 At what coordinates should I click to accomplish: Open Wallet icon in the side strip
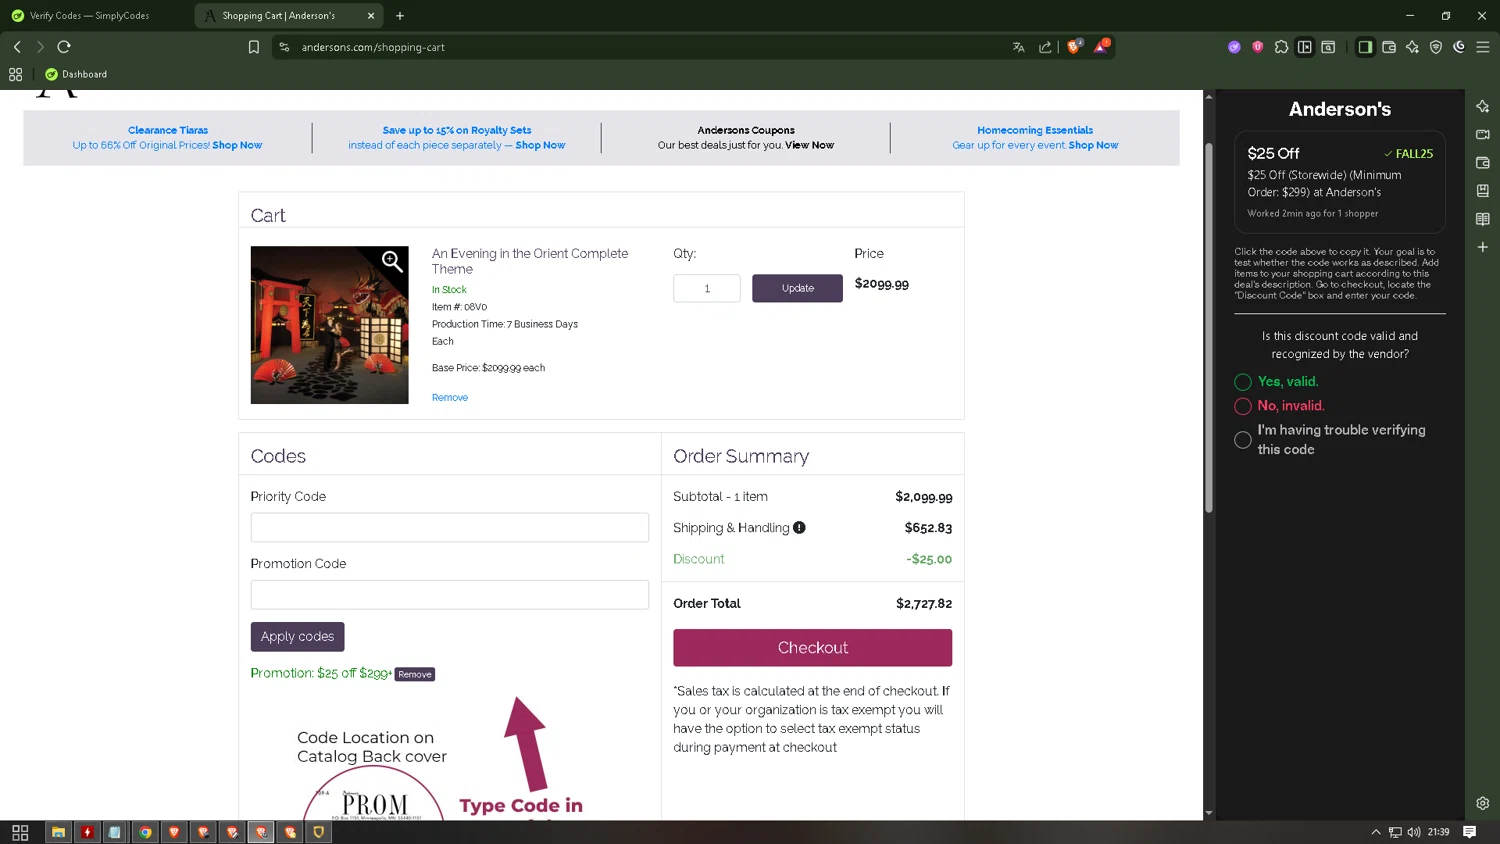[1483, 162]
